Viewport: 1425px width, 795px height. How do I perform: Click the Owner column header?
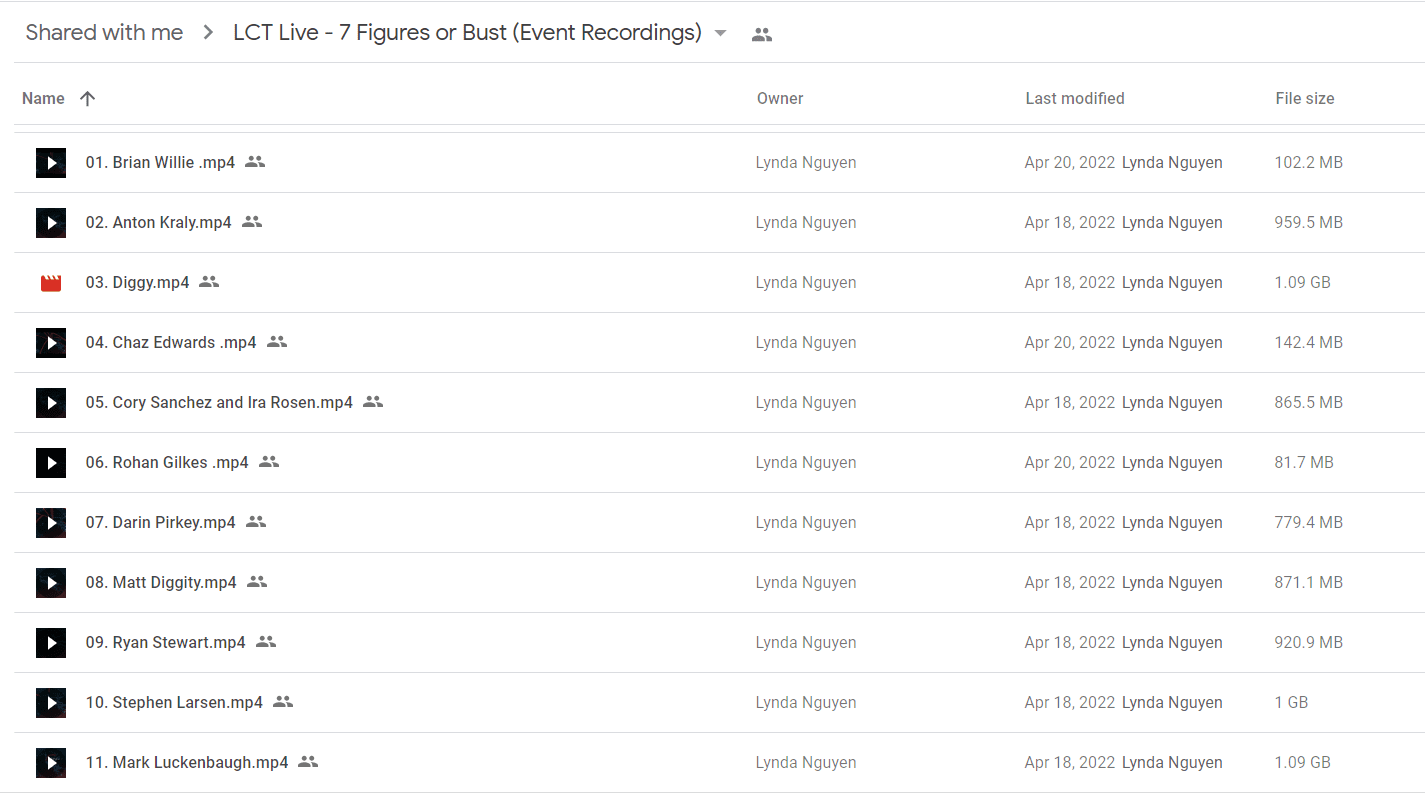[x=780, y=98]
